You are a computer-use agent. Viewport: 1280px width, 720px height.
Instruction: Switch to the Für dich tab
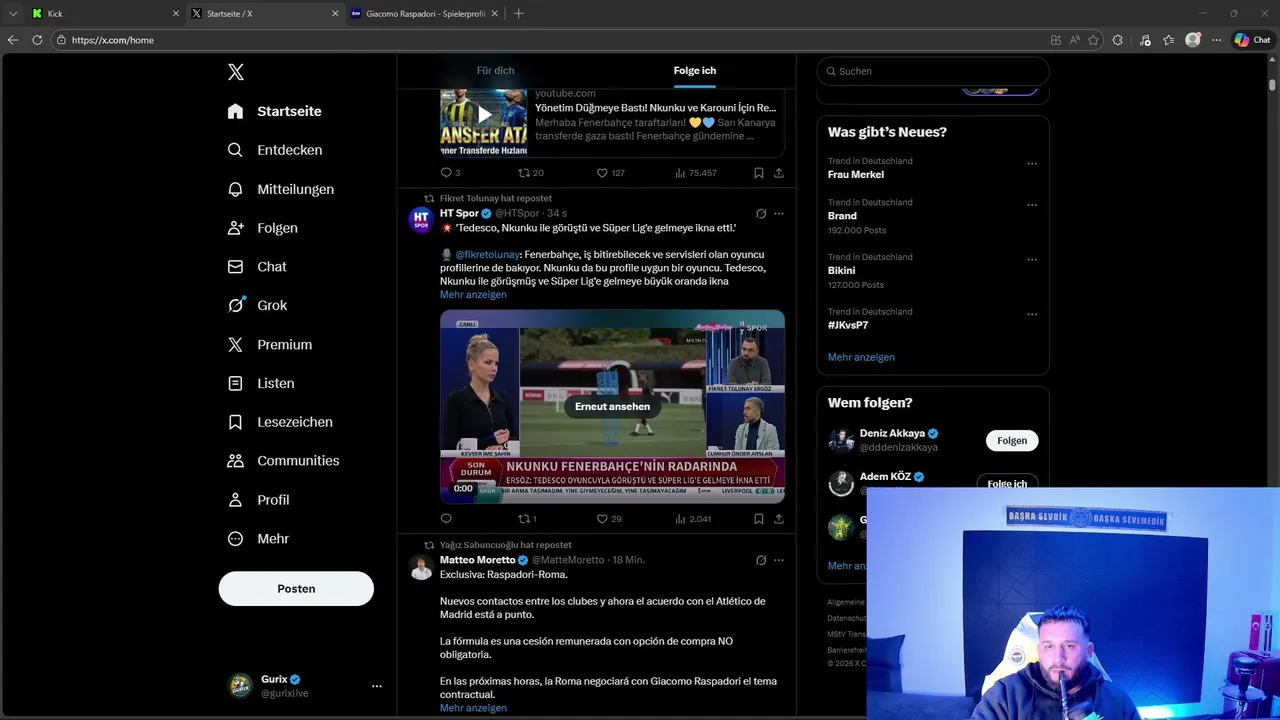click(x=496, y=71)
